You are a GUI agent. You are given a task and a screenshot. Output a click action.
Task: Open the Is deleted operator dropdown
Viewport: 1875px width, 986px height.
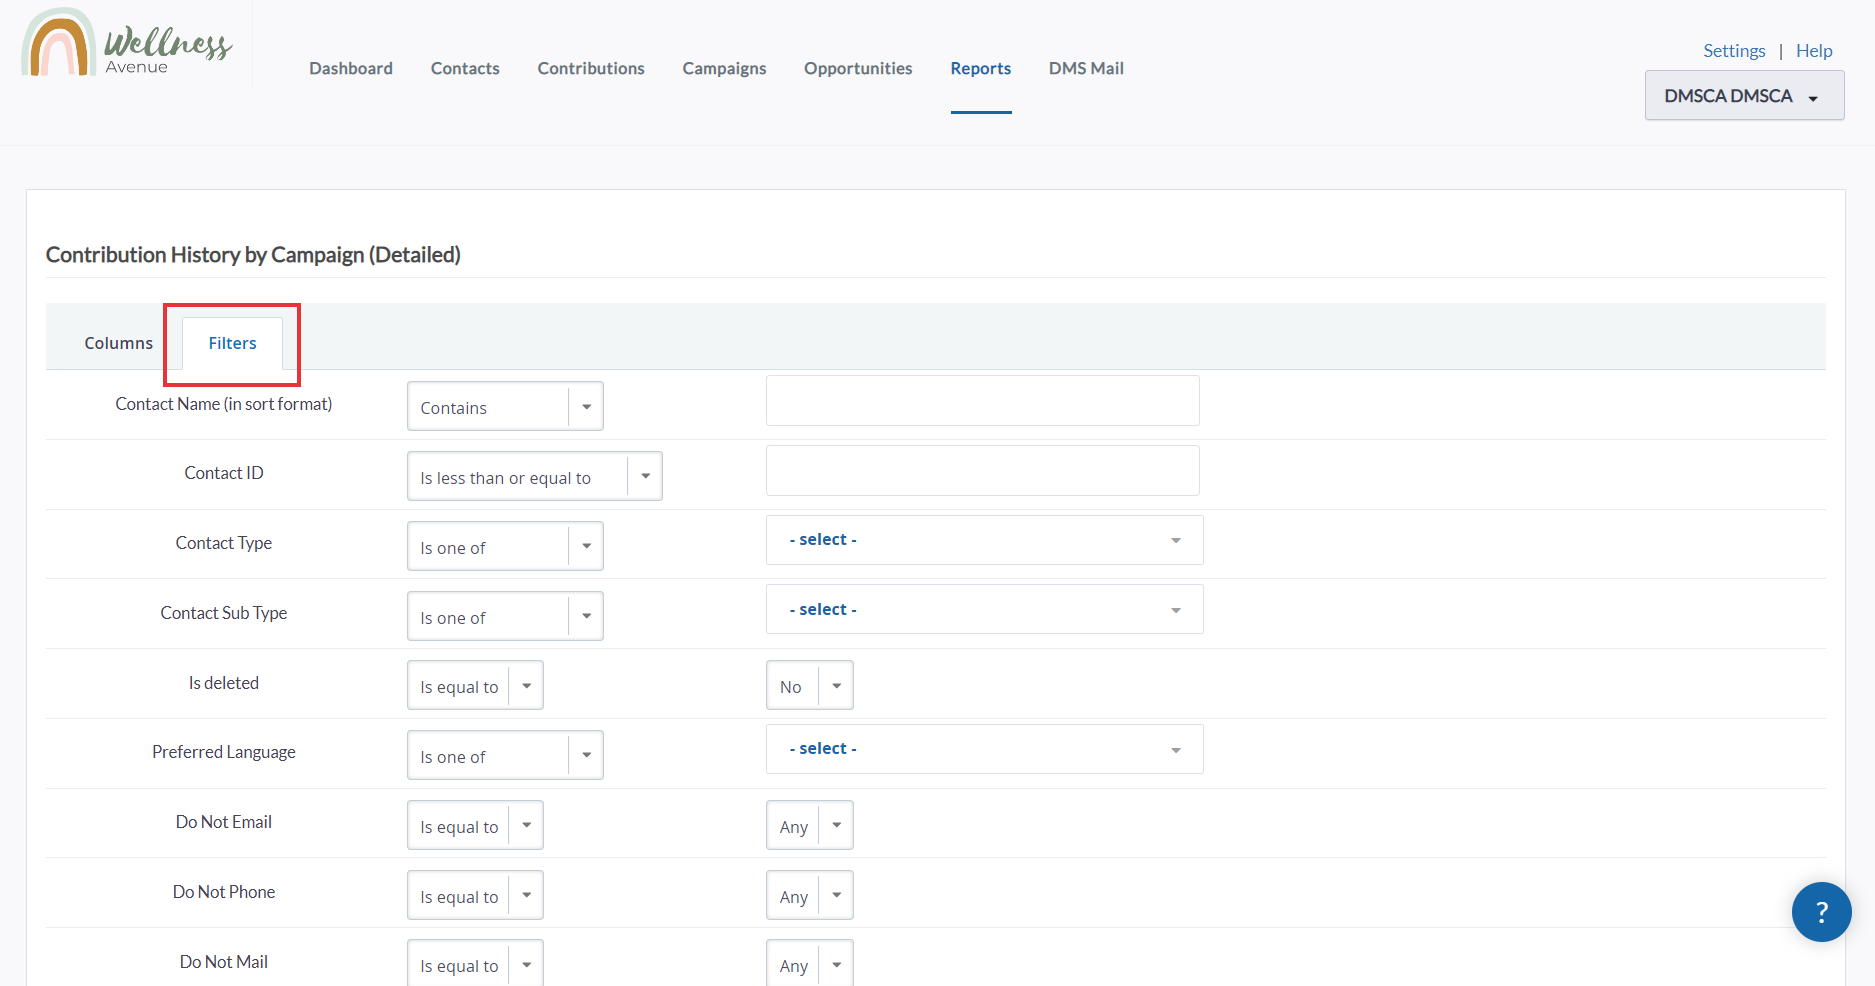[475, 685]
